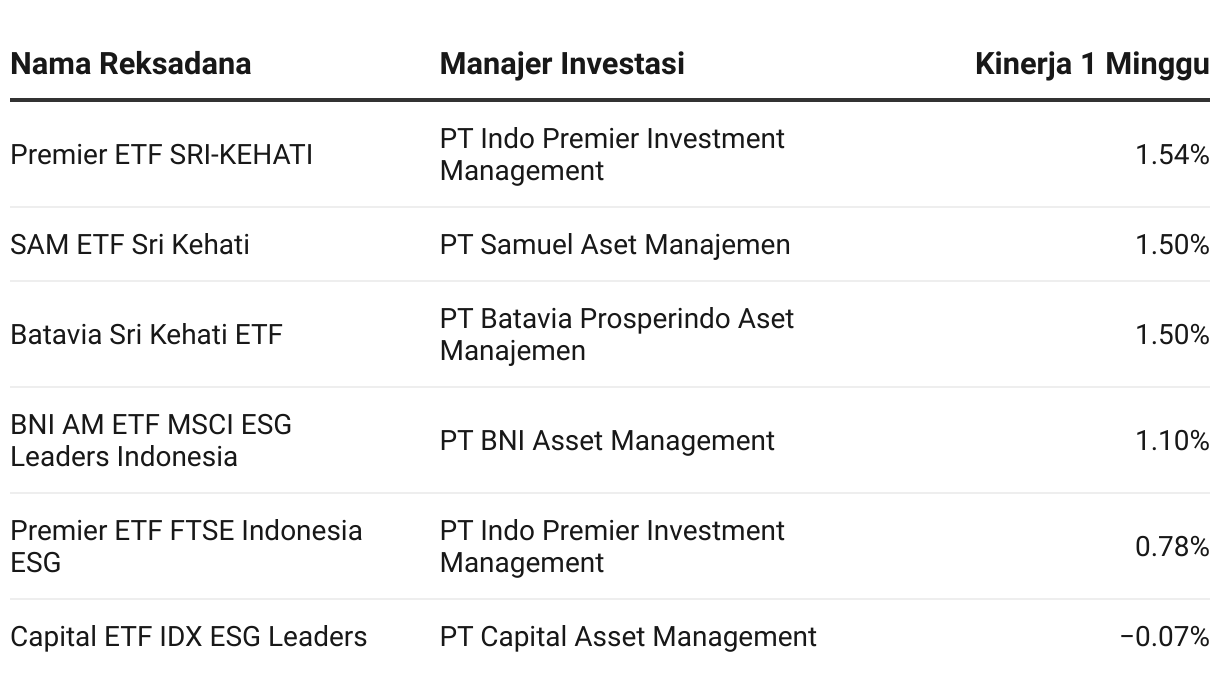Image resolution: width=1220 pixels, height=682 pixels.
Task: Click 1.50% value in Batavia row
Action: pos(1172,335)
